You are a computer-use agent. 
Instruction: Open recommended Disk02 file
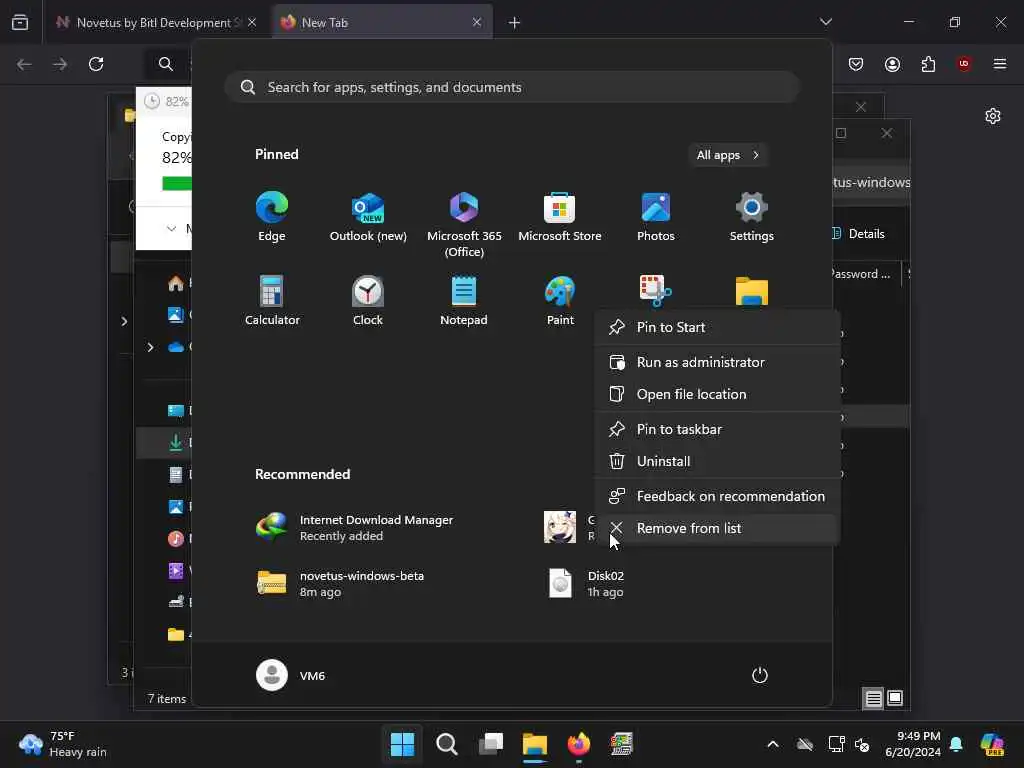point(586,583)
